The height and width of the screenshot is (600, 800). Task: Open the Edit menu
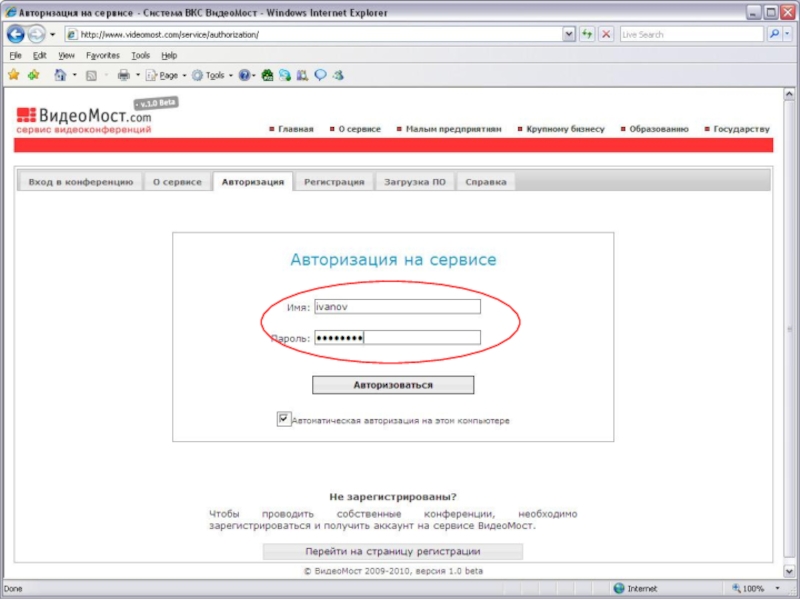39,55
